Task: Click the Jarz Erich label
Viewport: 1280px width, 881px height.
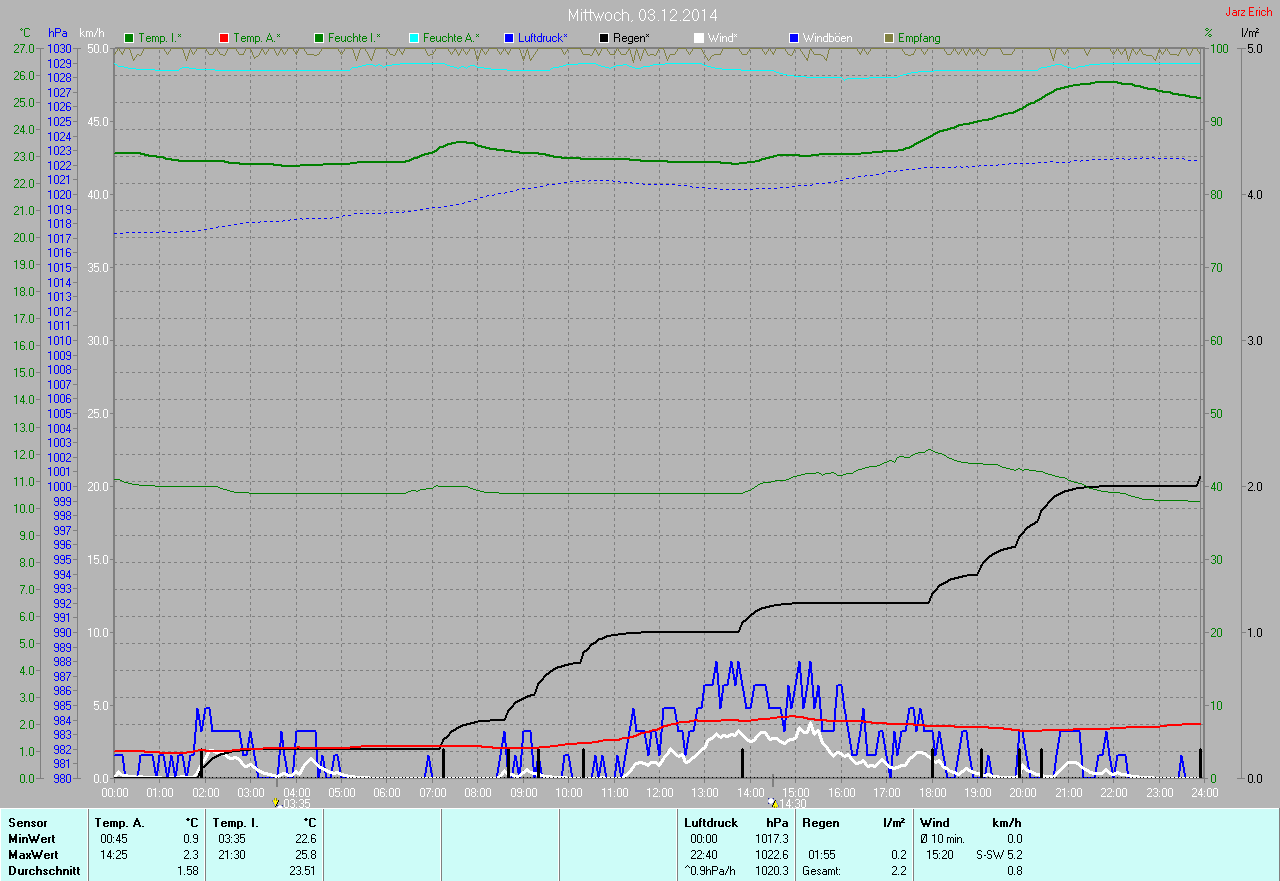Action: [x=1249, y=11]
